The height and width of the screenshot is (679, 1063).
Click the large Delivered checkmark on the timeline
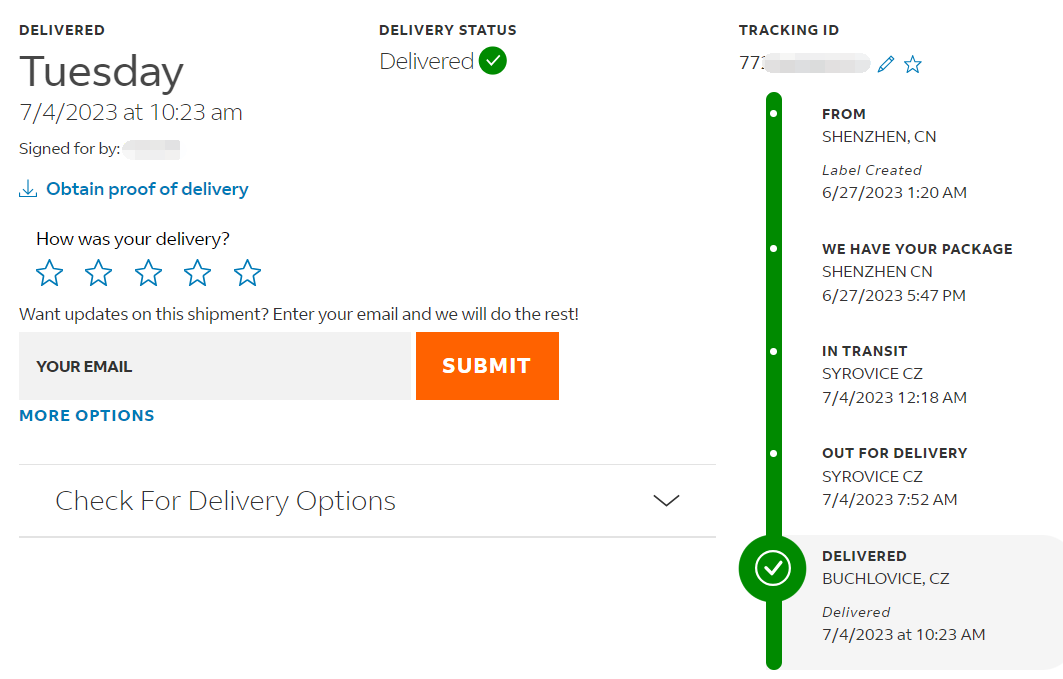click(773, 568)
